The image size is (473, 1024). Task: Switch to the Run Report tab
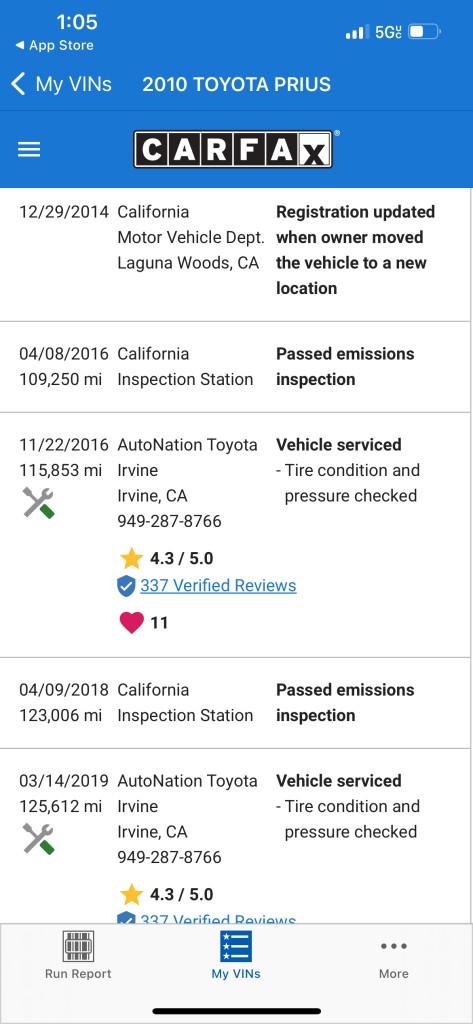pos(78,955)
